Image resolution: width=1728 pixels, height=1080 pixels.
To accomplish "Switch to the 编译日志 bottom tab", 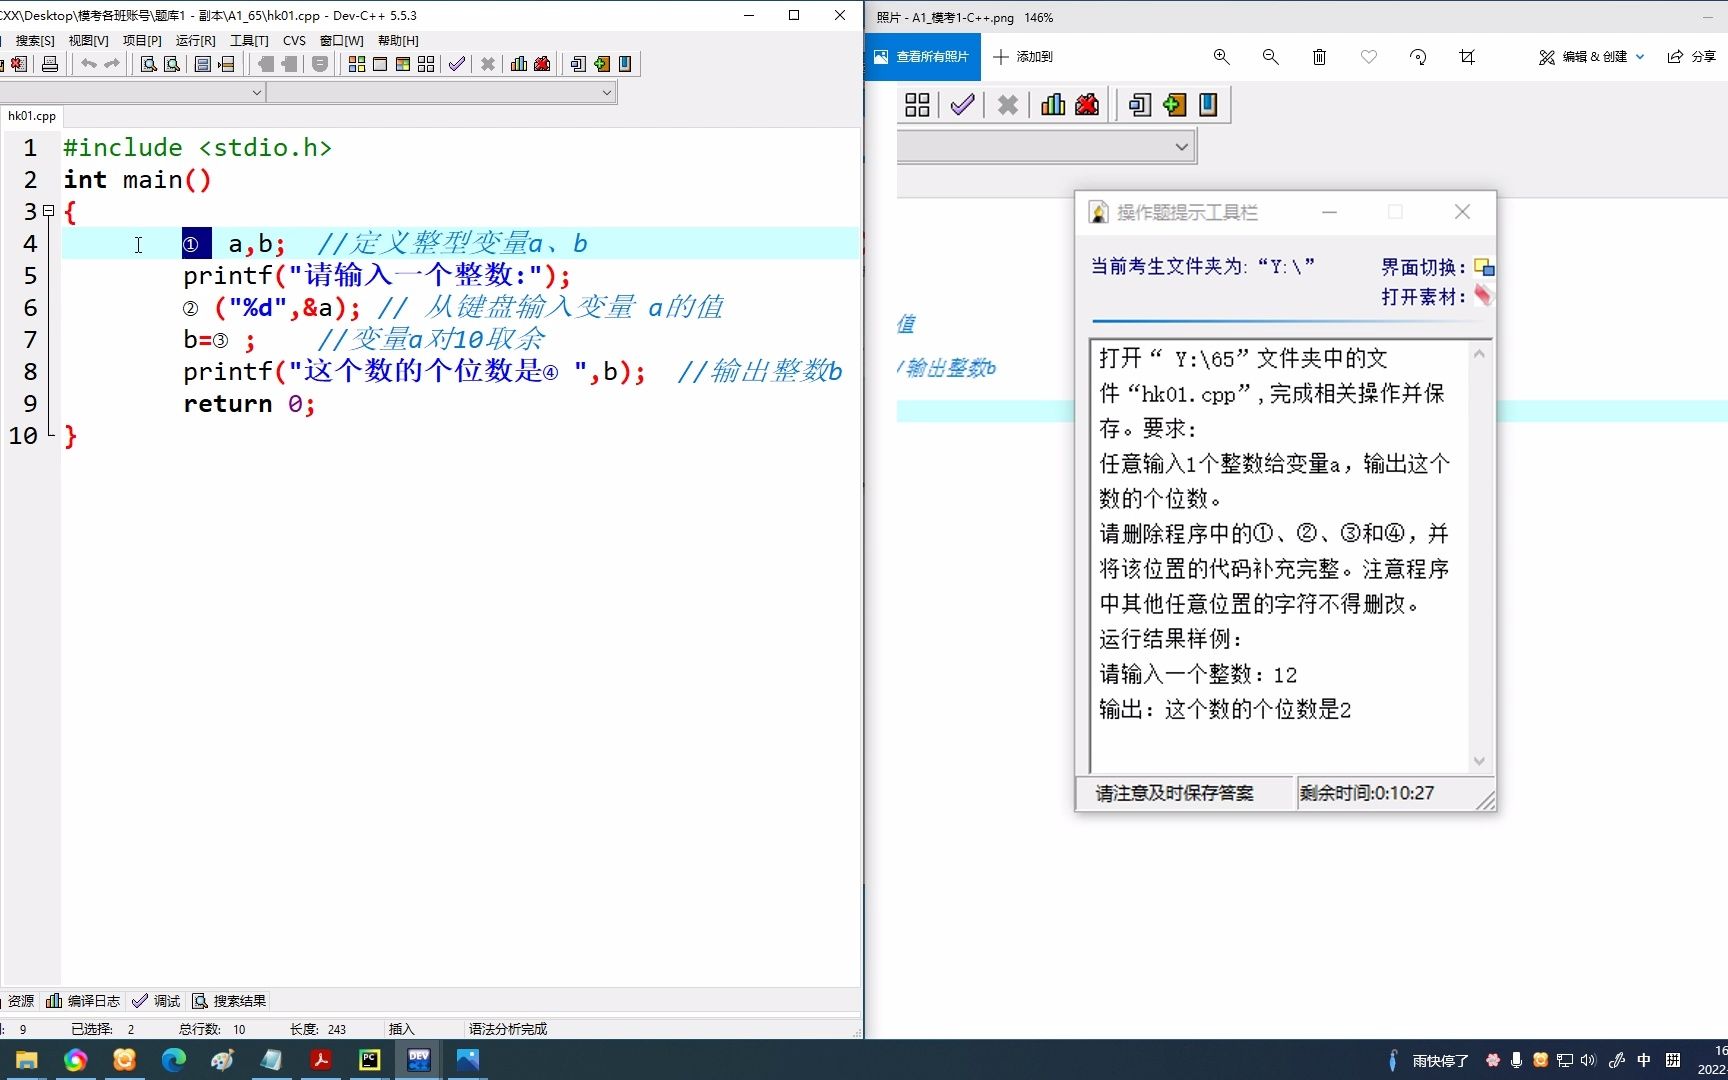I will point(83,1001).
